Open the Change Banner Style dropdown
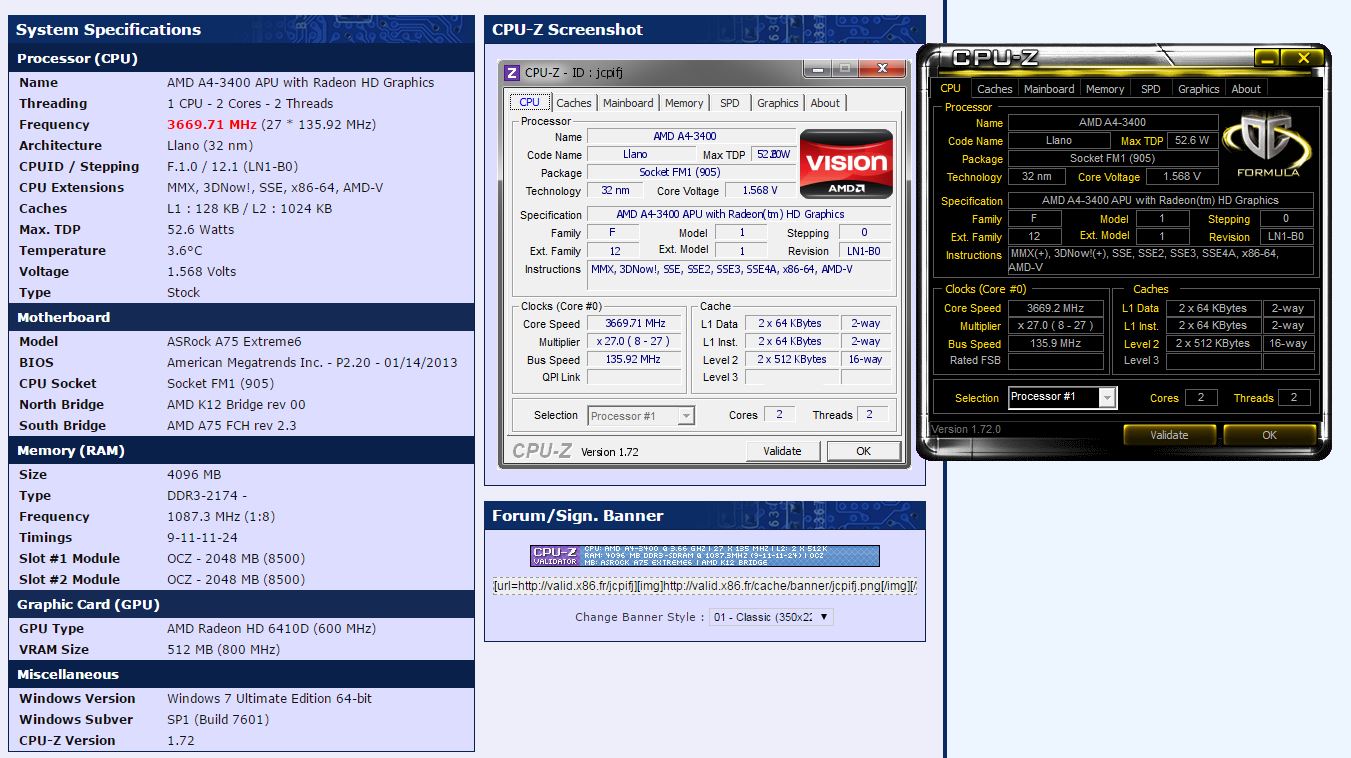Viewport: 1351px width, 758px height. [771, 617]
